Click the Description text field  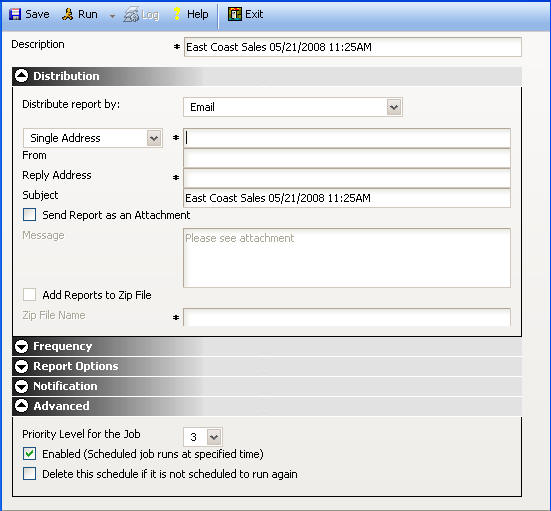352,47
